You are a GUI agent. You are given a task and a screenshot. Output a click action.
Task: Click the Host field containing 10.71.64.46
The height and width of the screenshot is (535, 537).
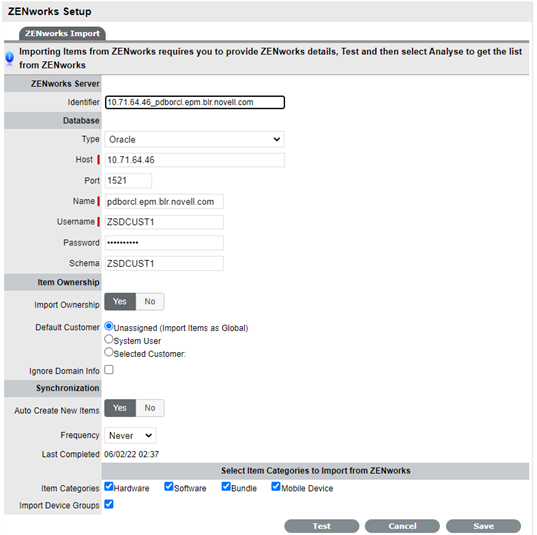point(195,160)
